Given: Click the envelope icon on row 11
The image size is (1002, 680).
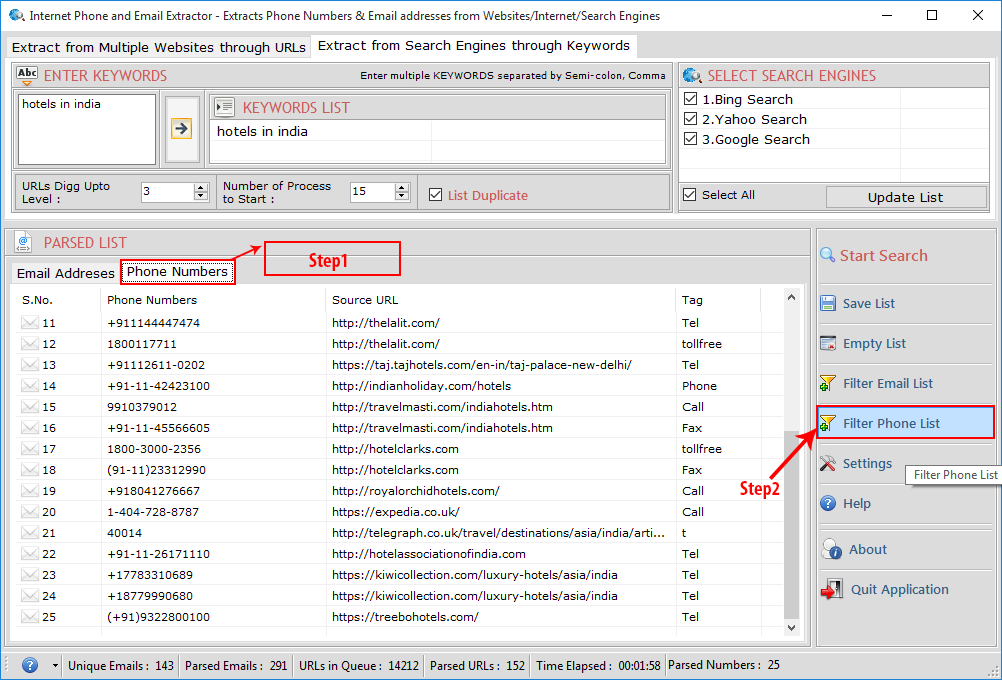Looking at the screenshot, I should (29, 323).
